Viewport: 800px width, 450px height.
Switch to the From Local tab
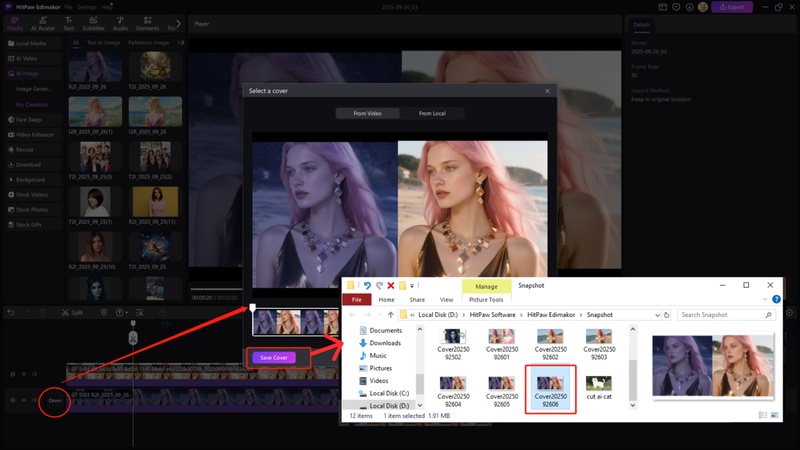[x=432, y=113]
